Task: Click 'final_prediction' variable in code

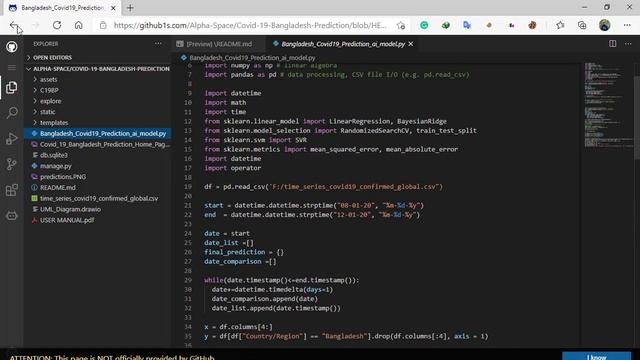Action: click(x=235, y=252)
